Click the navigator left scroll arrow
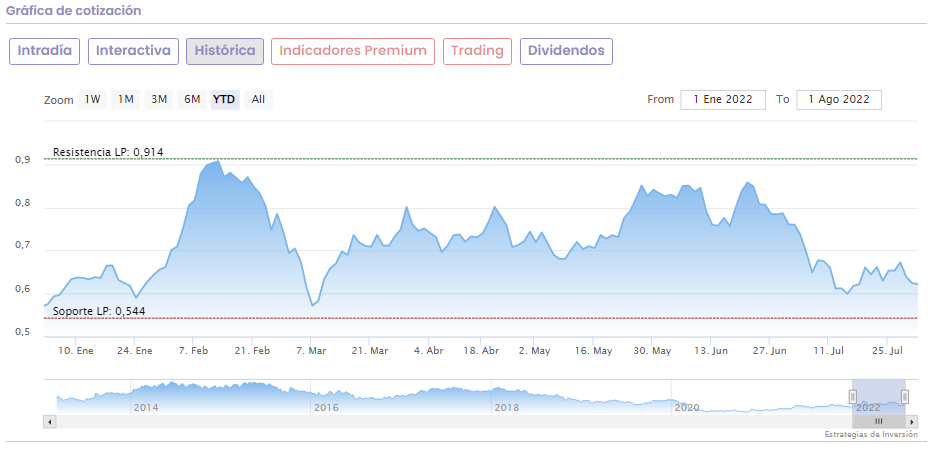 click(x=49, y=422)
